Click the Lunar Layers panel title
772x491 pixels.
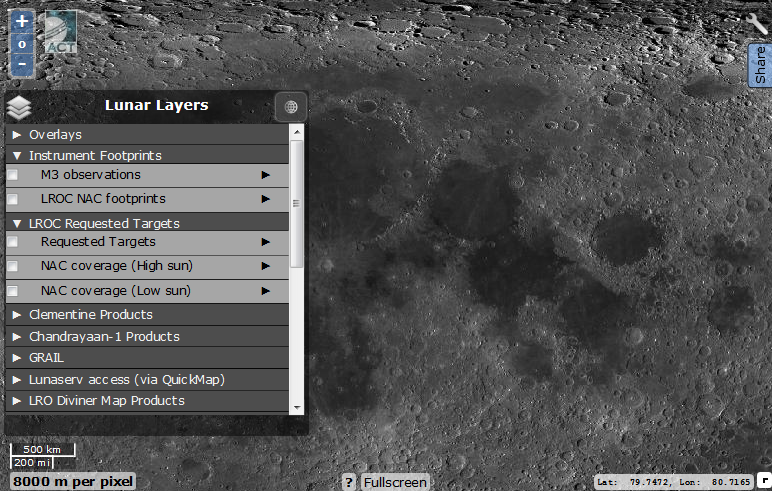pos(157,105)
